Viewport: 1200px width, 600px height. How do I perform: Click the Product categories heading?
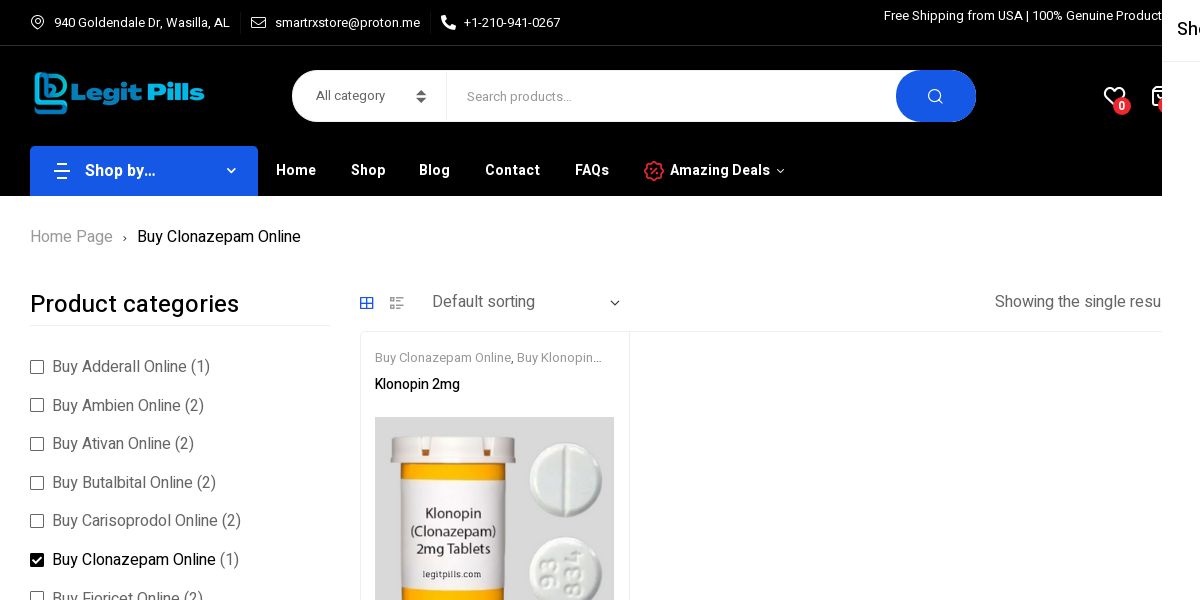click(x=134, y=304)
